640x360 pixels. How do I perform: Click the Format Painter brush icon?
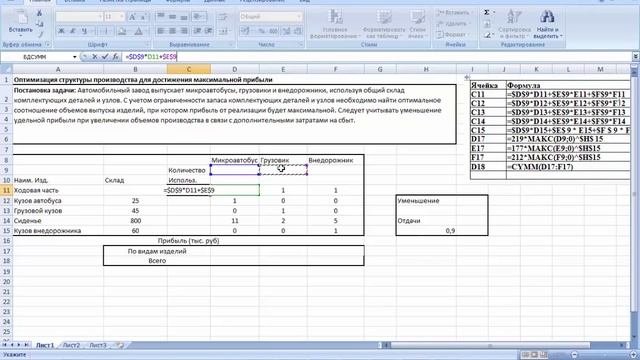[40, 34]
